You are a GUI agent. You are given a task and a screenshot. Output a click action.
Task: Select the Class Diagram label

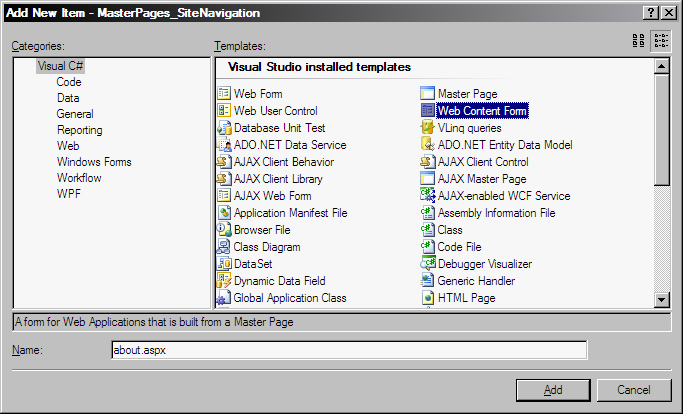pos(267,247)
